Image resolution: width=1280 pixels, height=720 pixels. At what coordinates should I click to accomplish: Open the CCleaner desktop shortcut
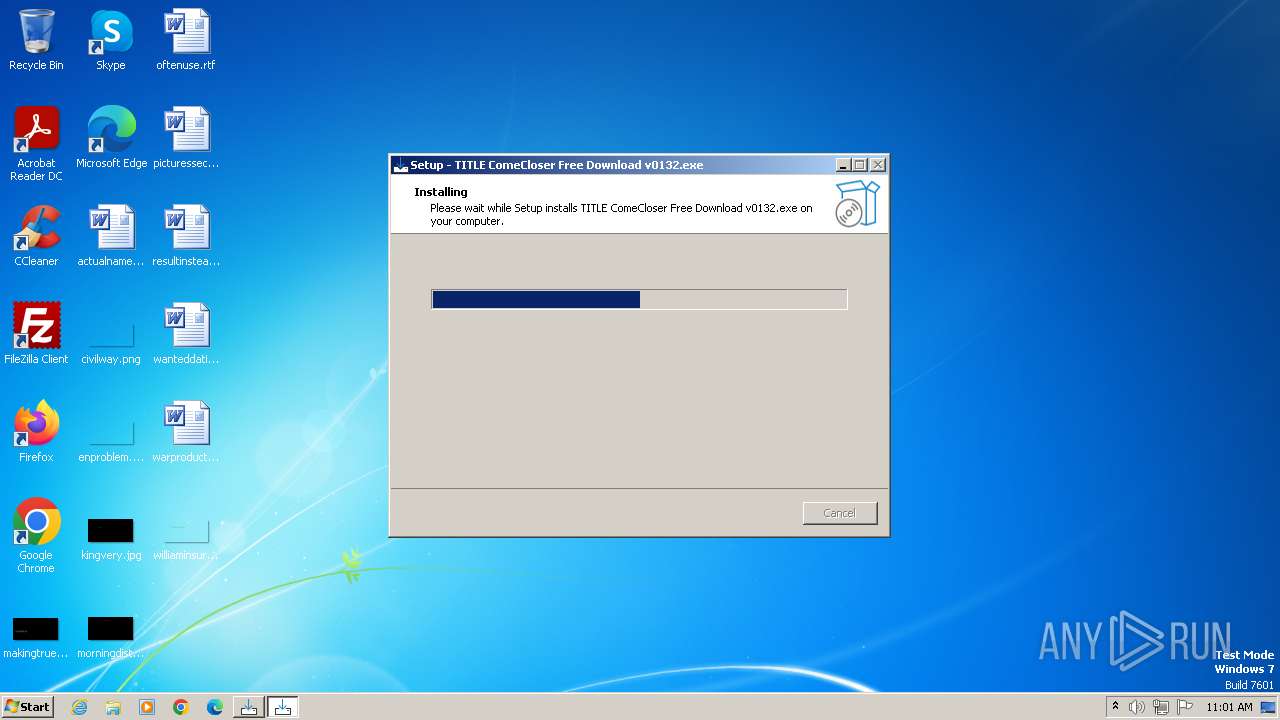[36, 236]
